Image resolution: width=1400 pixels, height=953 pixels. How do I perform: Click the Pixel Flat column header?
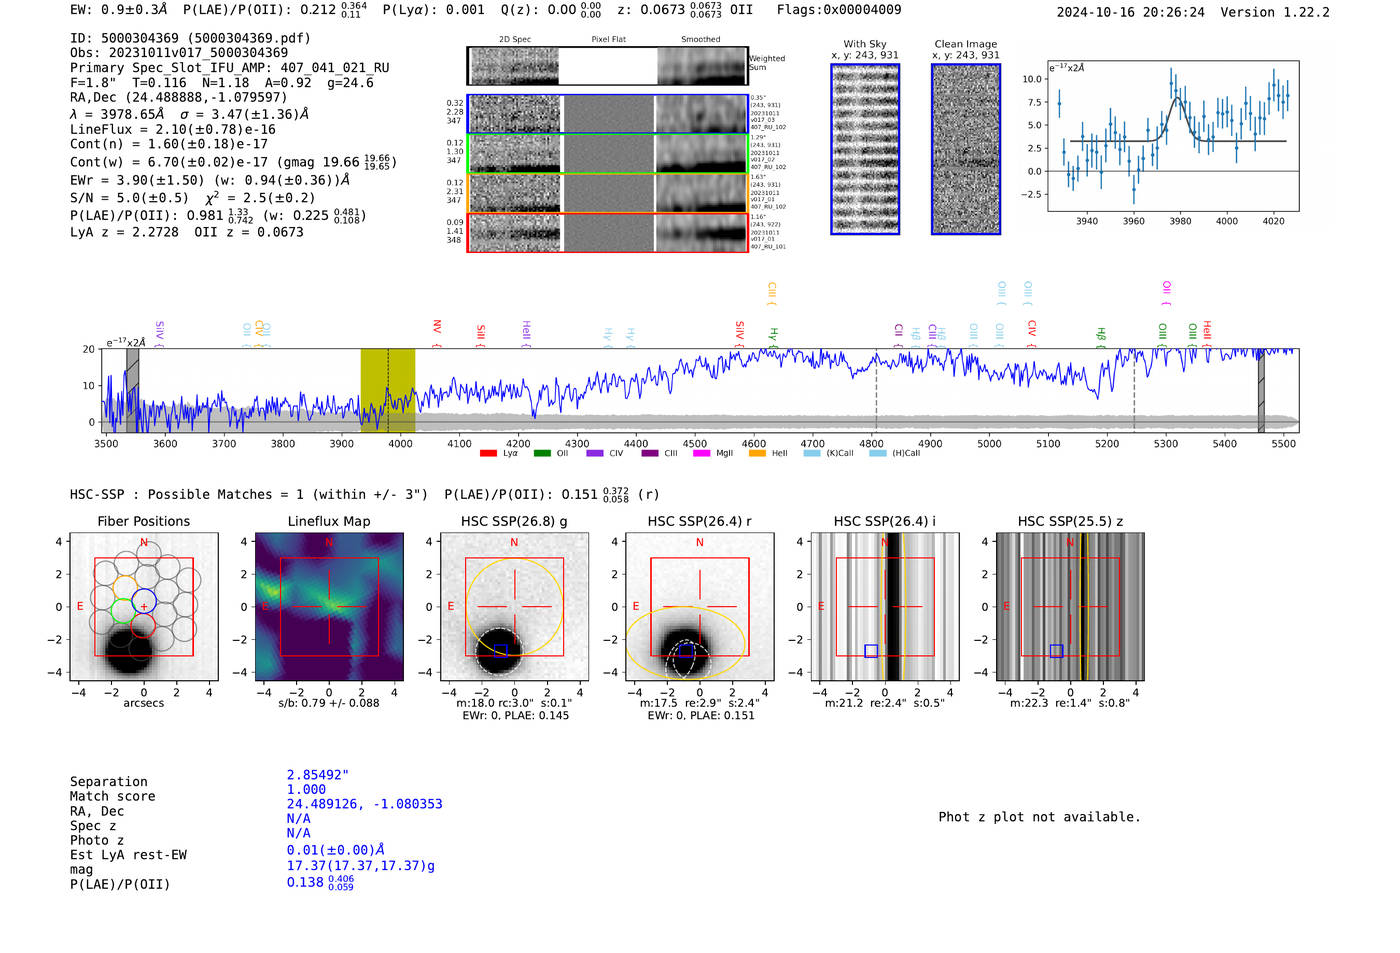coord(608,39)
